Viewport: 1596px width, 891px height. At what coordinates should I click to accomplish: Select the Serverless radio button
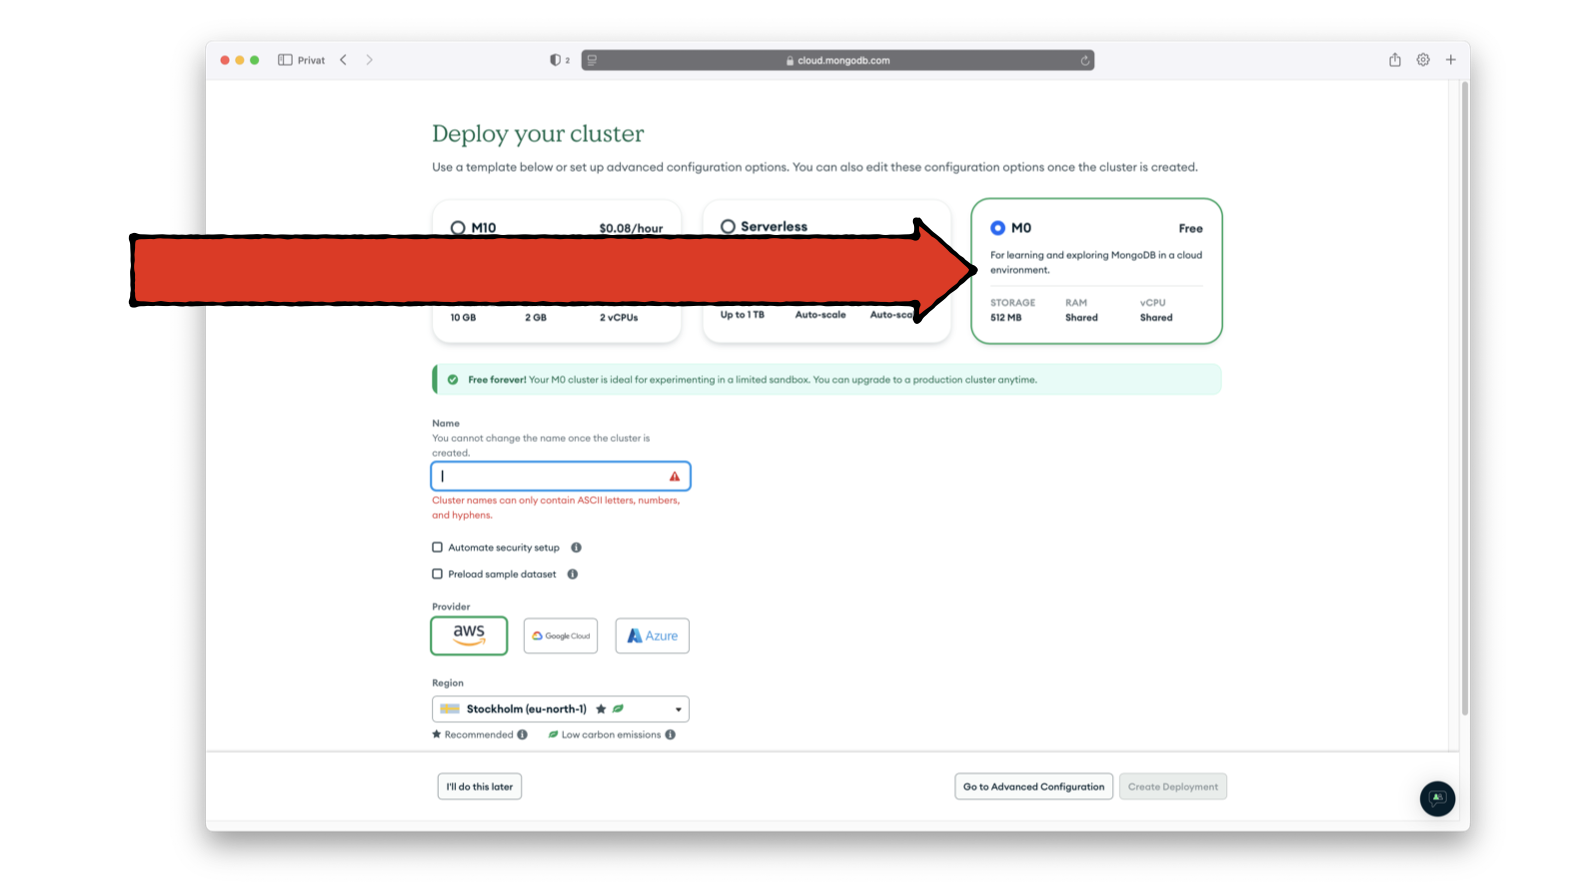tap(728, 227)
